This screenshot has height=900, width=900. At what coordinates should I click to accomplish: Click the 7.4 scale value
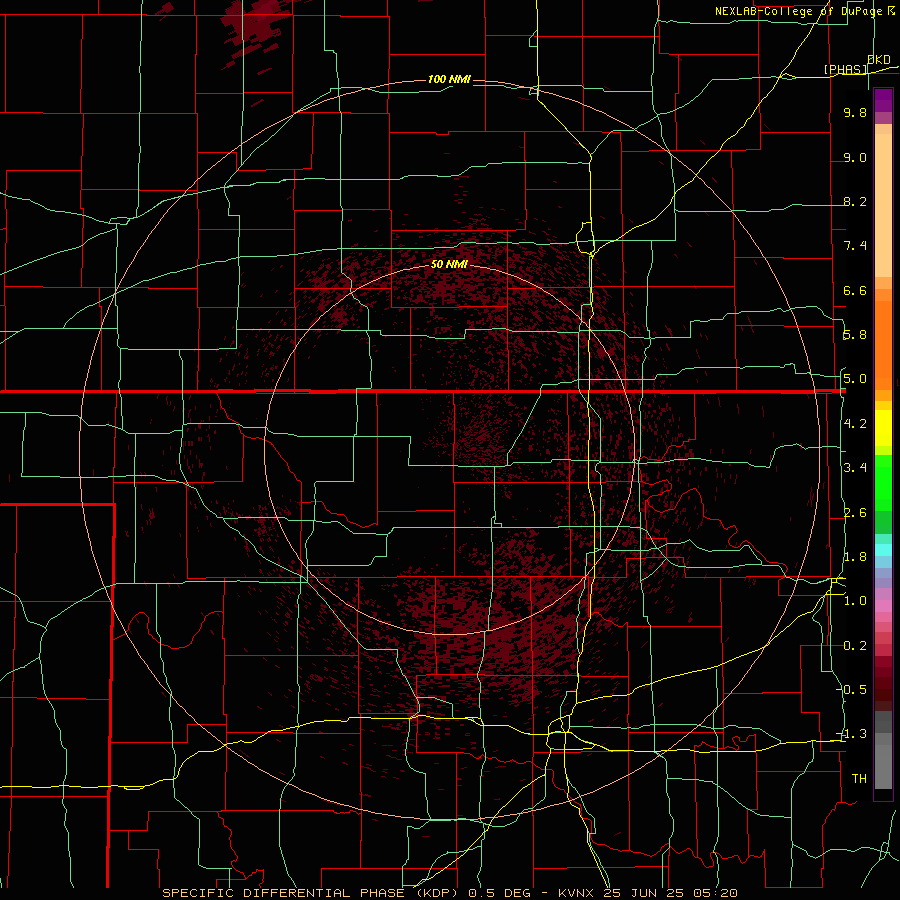[x=855, y=246]
